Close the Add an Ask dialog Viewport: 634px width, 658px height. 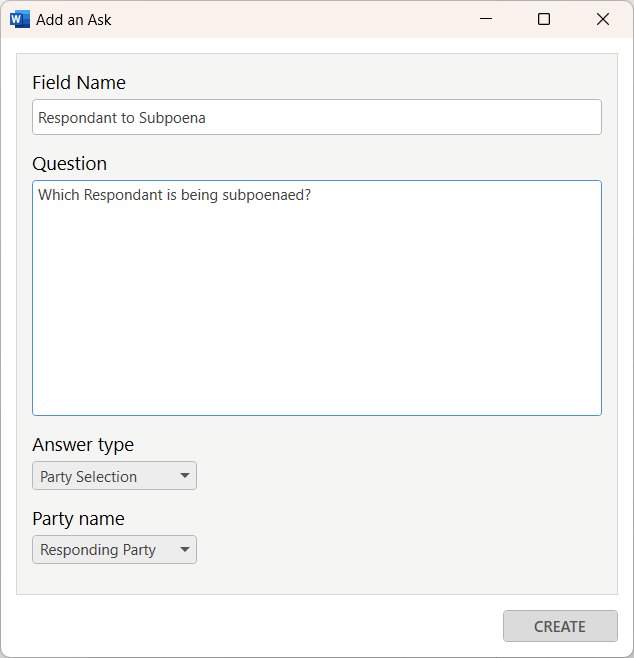tap(603, 19)
